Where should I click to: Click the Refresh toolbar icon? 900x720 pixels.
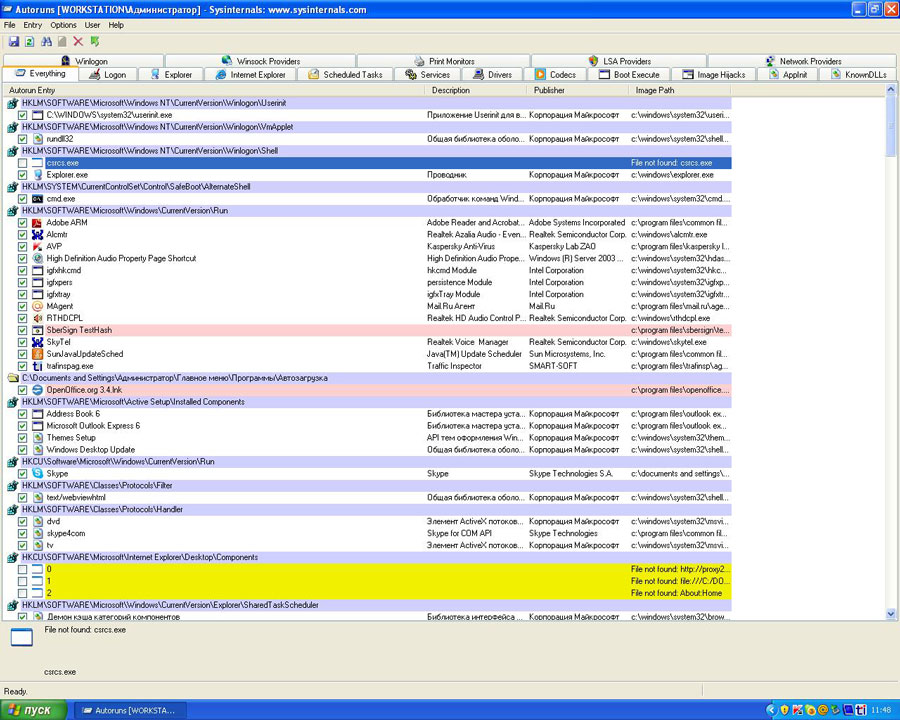(x=30, y=41)
